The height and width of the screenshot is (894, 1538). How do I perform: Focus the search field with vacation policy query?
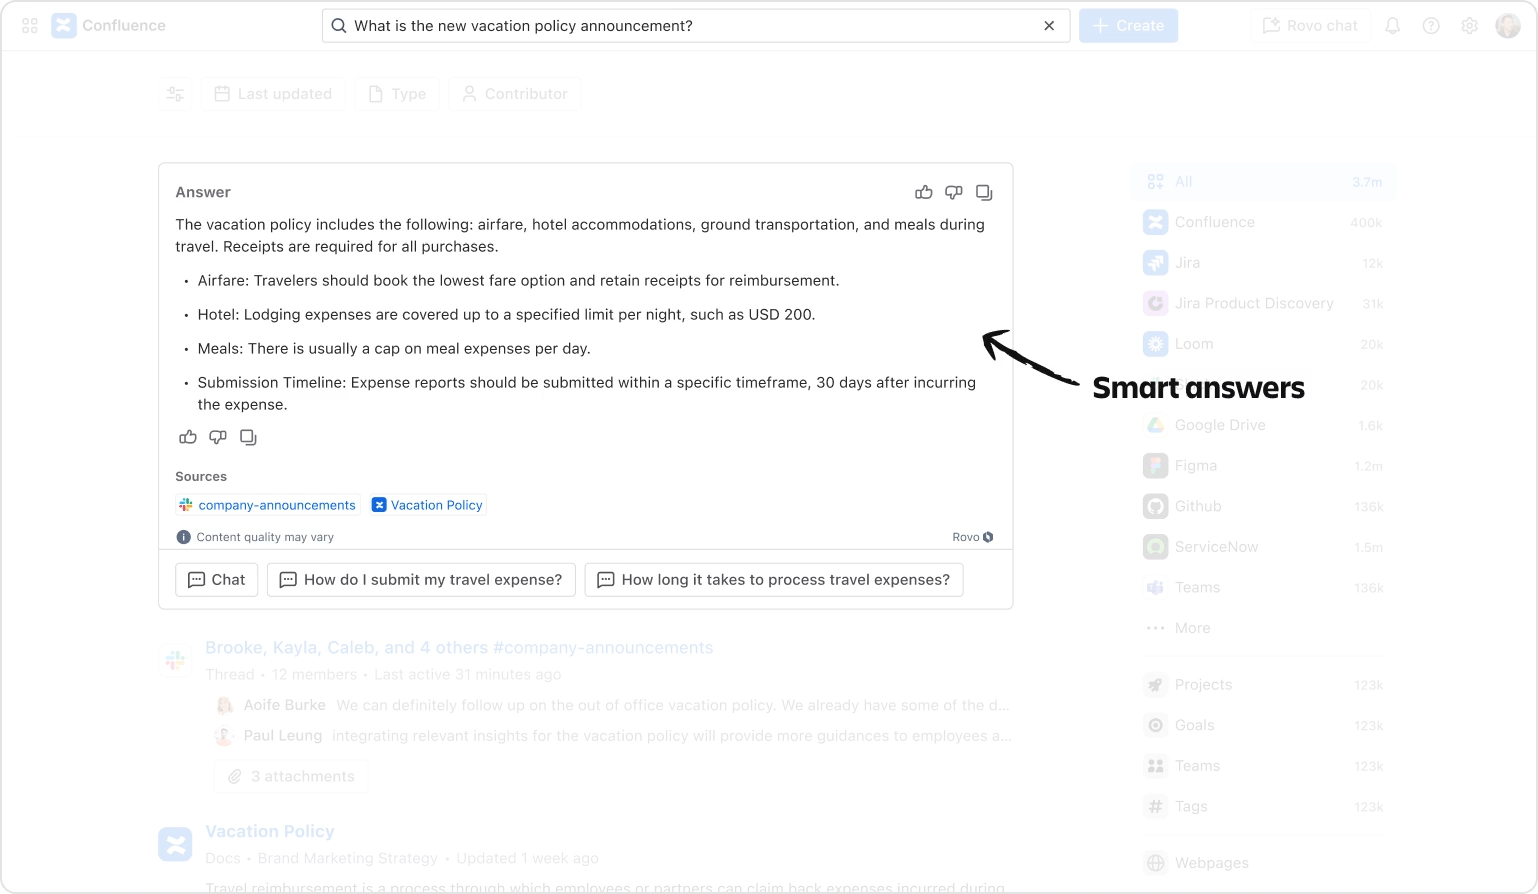(695, 26)
